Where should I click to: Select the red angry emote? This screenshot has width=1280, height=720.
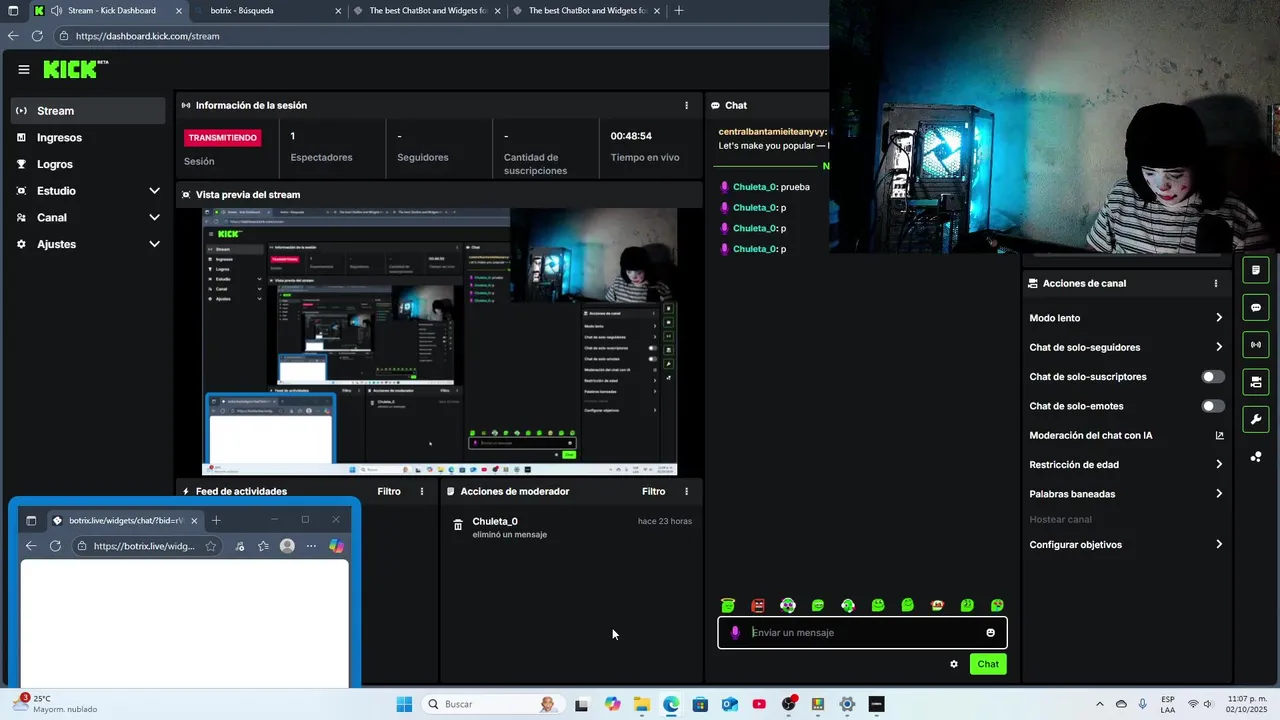coord(758,605)
